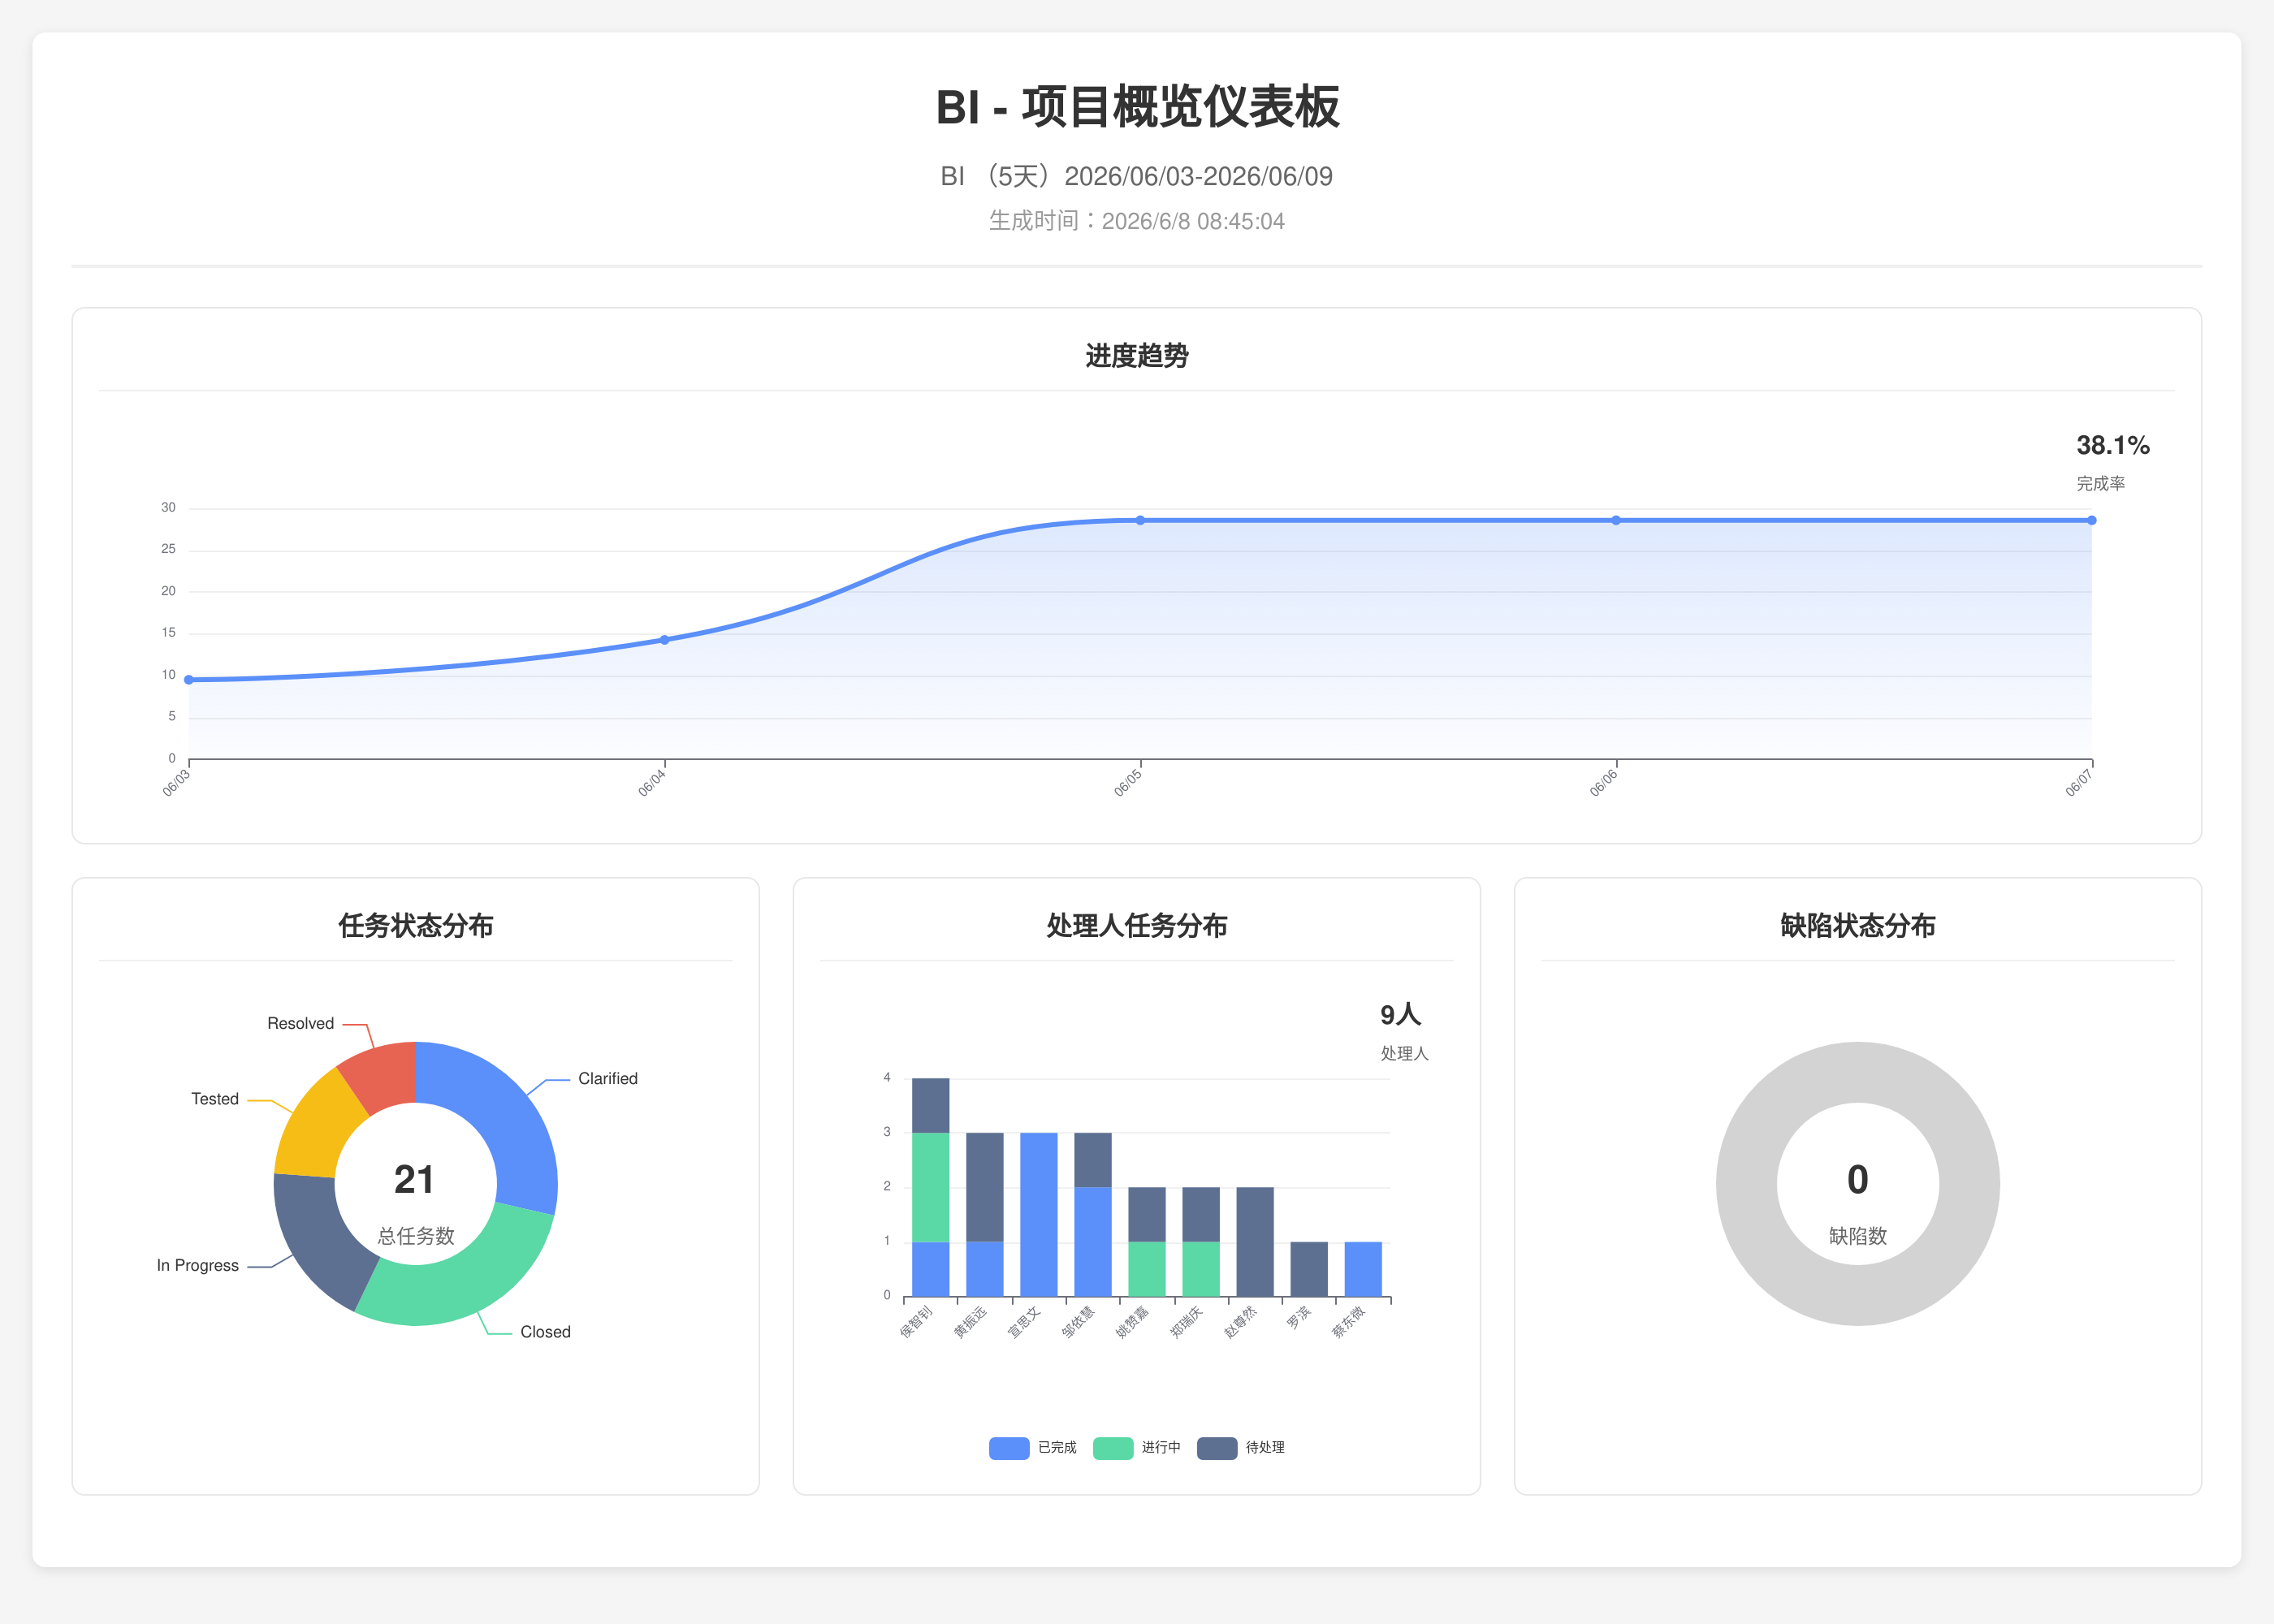This screenshot has width=2274, height=1624.
Task: Click the 06/04 data point on trend line
Action: (664, 640)
